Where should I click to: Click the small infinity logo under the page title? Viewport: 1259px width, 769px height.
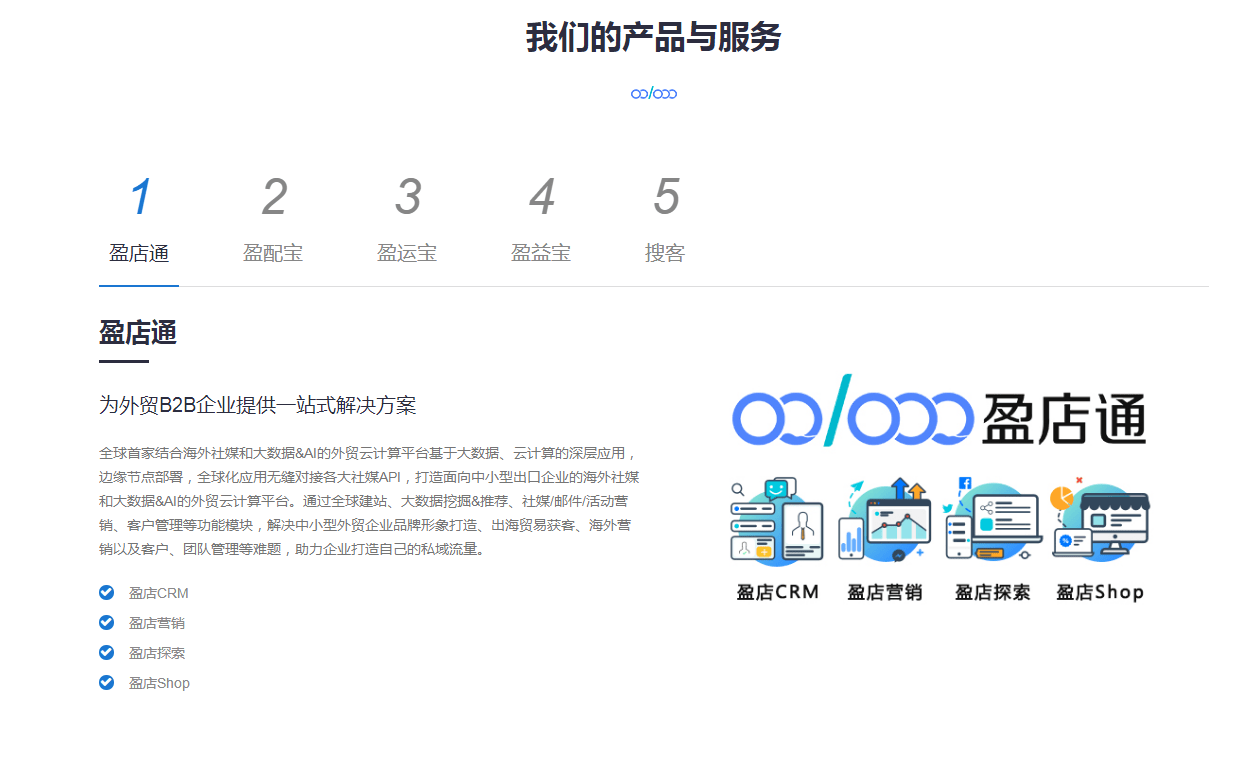pyautogui.click(x=654, y=94)
